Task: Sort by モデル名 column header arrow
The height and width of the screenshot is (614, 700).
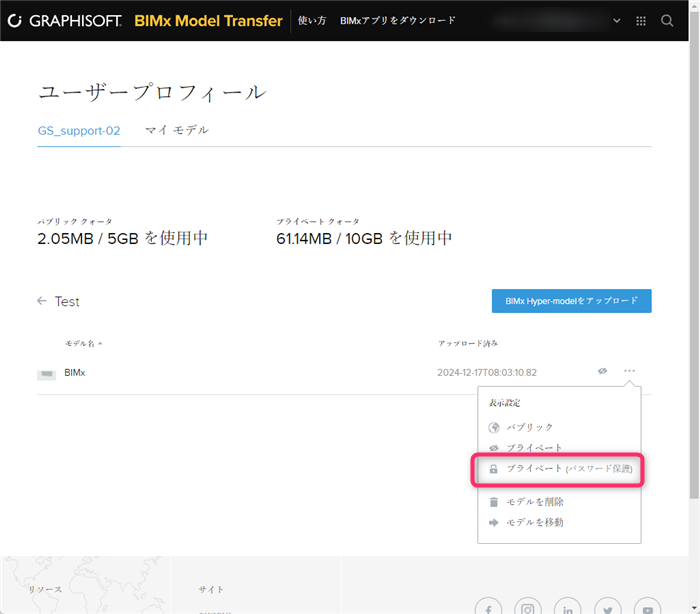Action: [x=100, y=343]
